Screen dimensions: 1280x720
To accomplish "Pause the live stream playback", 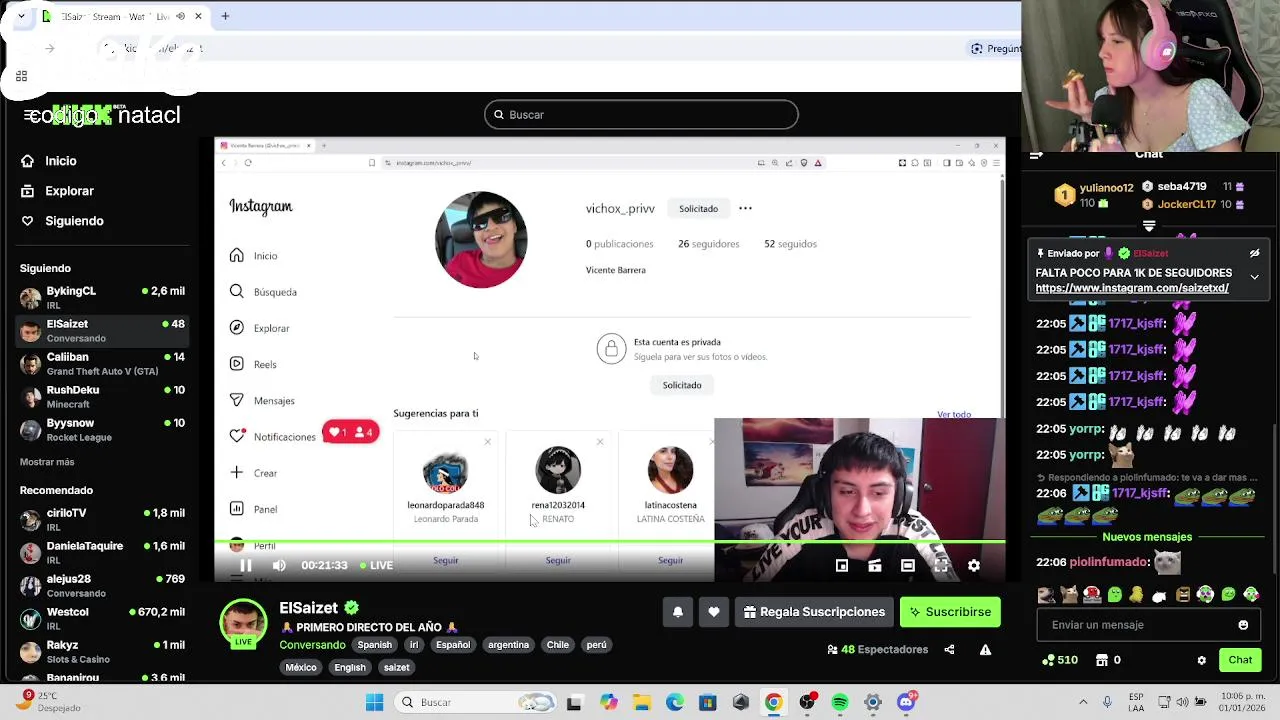I will (245, 565).
